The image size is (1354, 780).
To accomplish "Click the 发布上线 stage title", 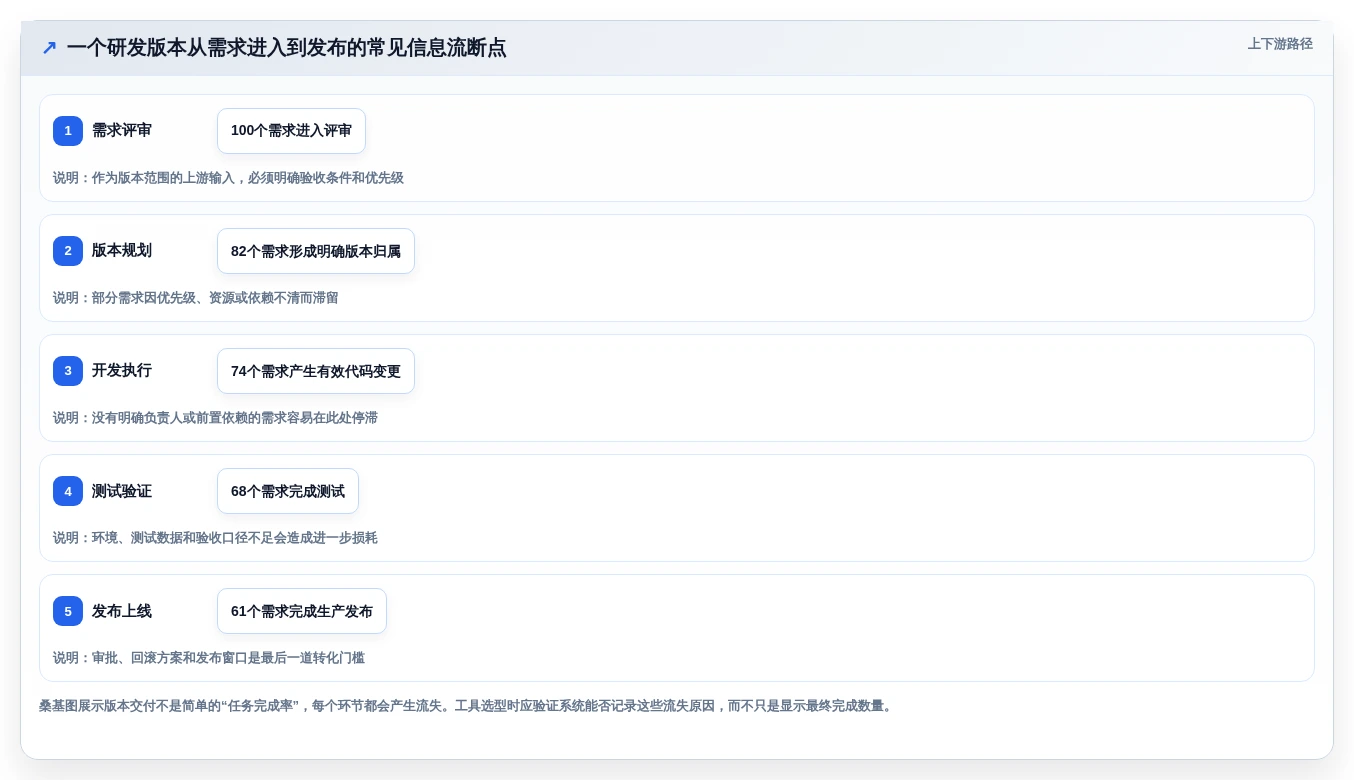I will coord(122,611).
